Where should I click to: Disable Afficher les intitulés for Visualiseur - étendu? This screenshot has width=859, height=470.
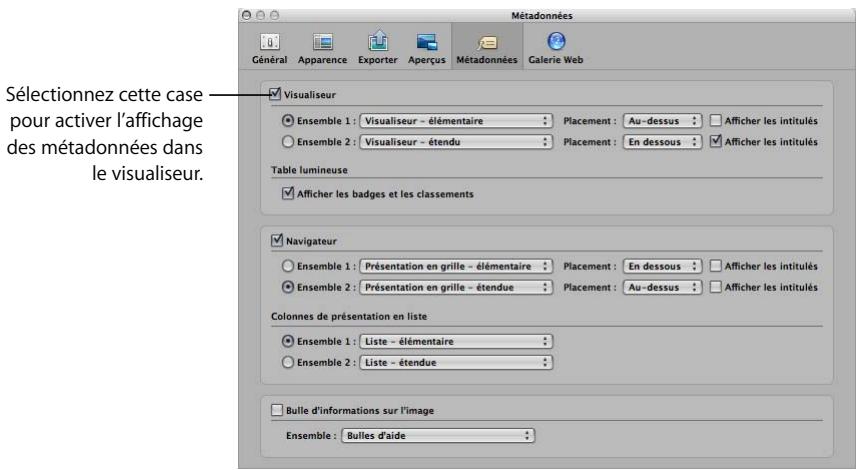tap(715, 141)
